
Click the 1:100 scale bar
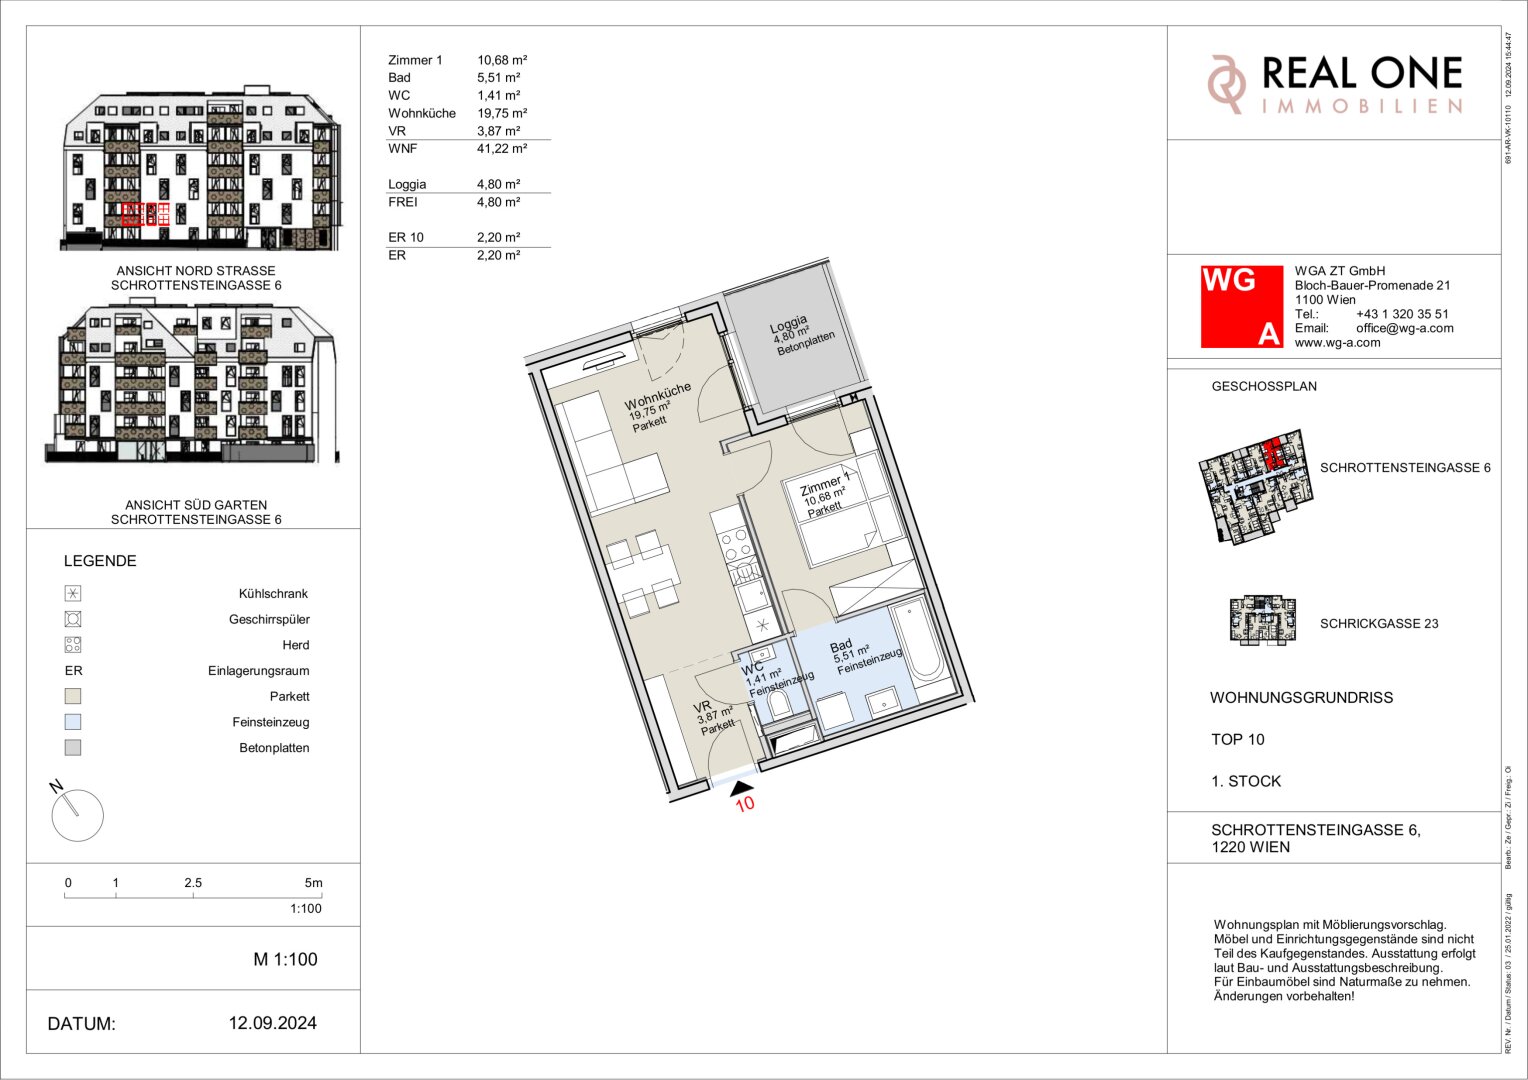[x=193, y=896]
